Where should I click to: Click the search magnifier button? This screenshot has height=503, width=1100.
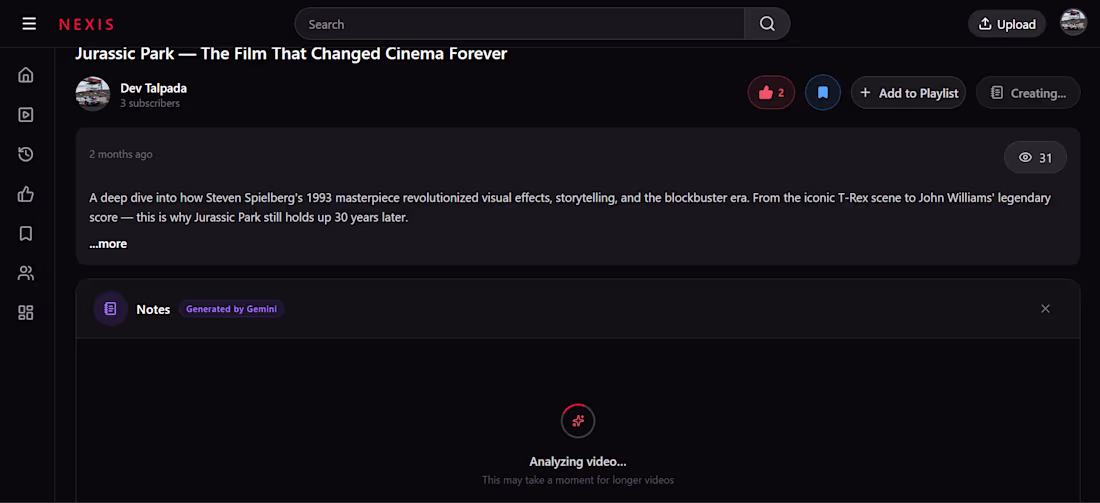click(767, 24)
